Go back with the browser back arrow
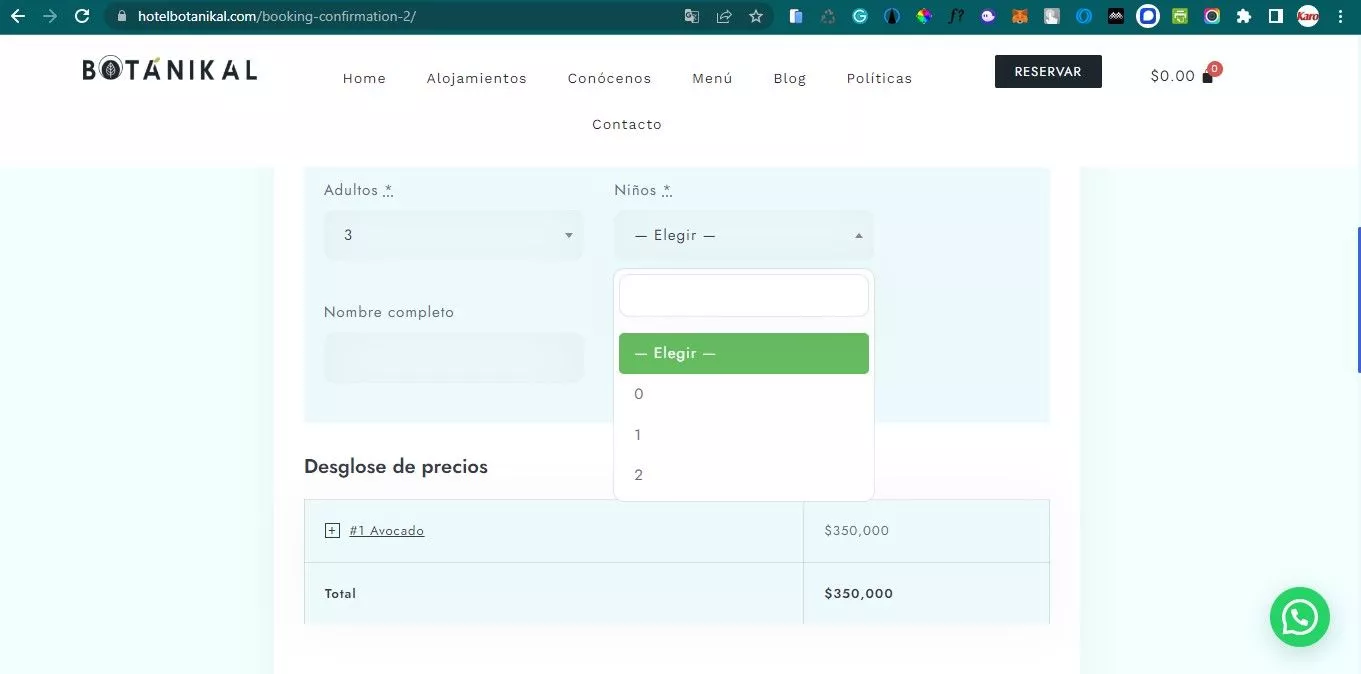Image resolution: width=1361 pixels, height=674 pixels. coord(17,16)
